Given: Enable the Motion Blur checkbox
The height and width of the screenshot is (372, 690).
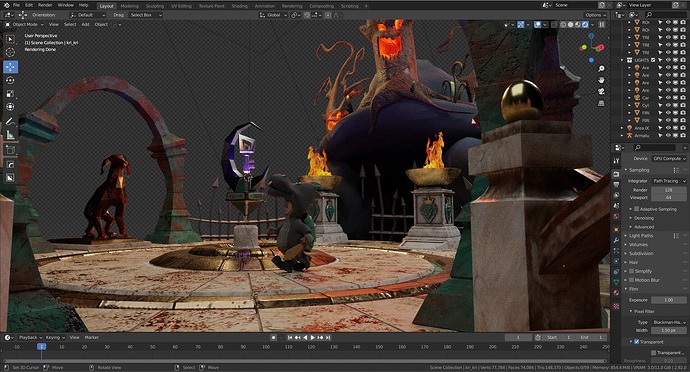Looking at the screenshot, I should [631, 280].
